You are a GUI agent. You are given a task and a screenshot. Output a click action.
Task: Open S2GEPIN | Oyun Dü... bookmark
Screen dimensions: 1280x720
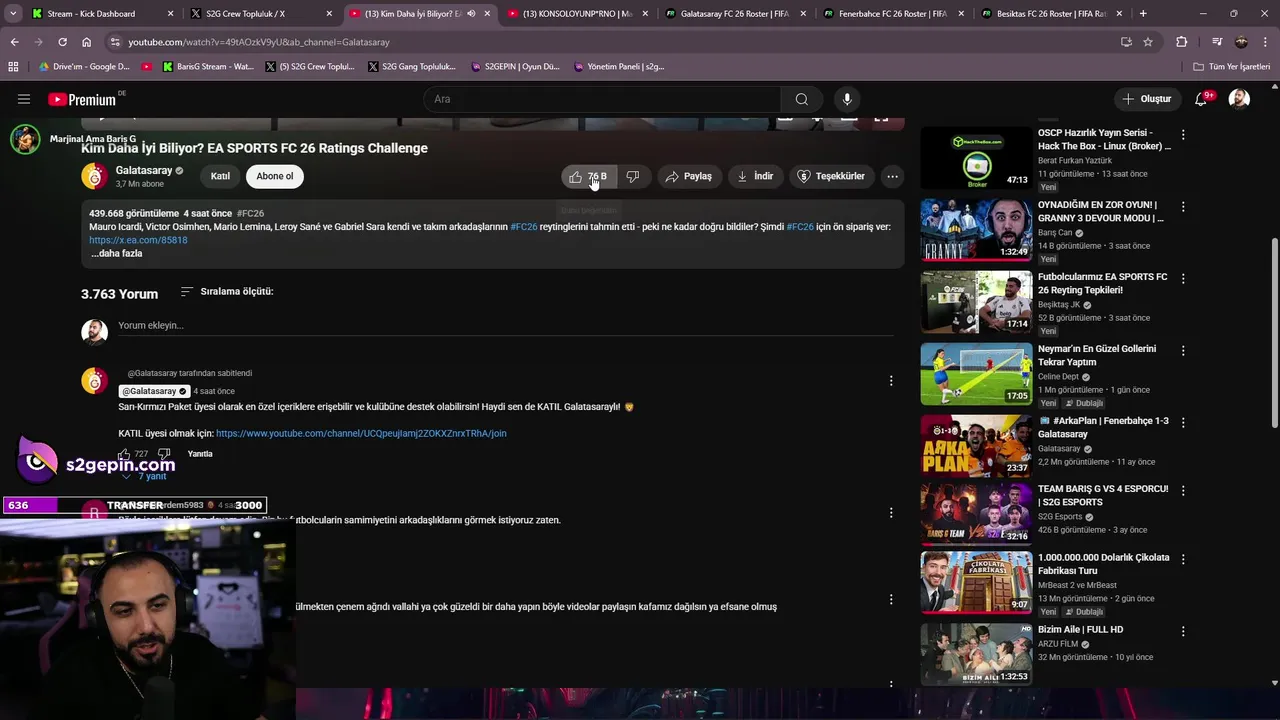coord(516,67)
